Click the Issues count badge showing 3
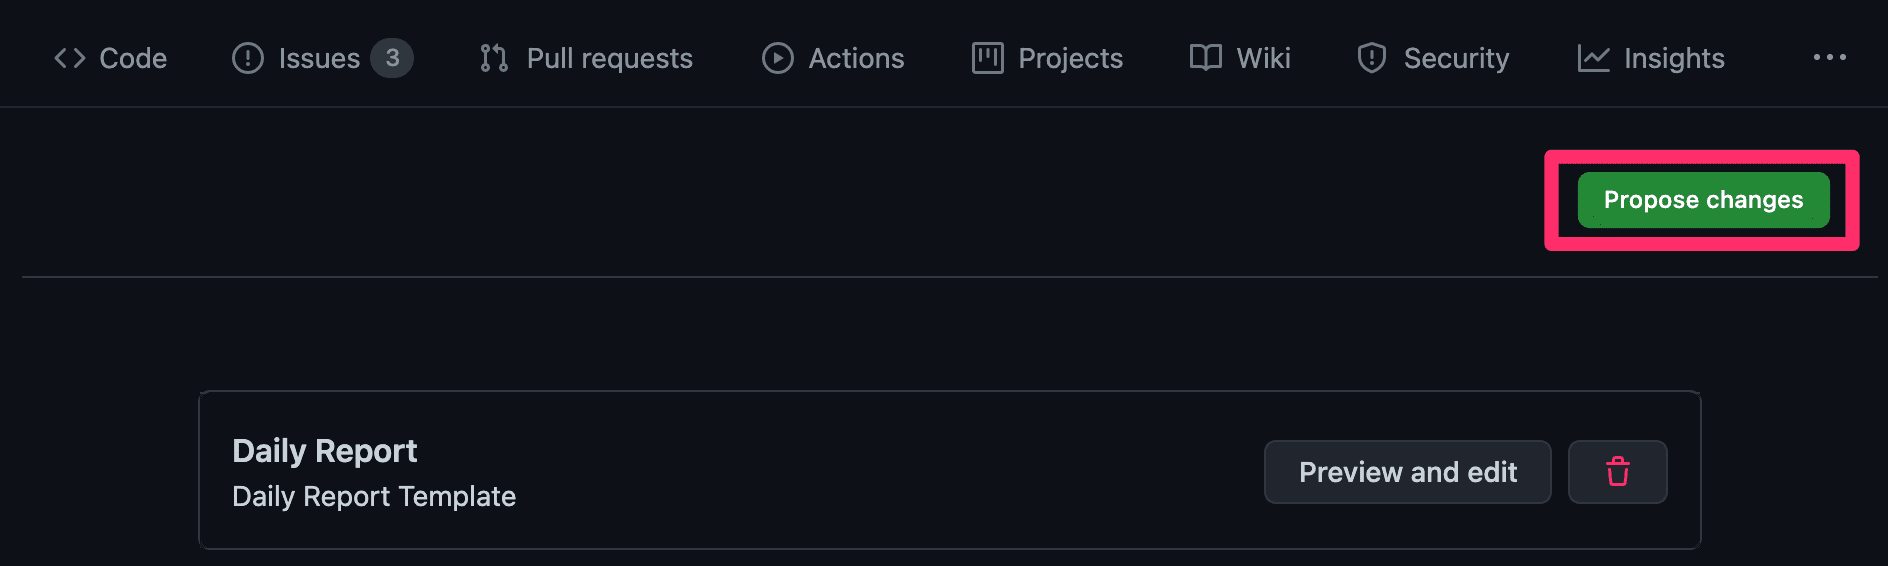This screenshot has height=566, width=1888. (392, 58)
